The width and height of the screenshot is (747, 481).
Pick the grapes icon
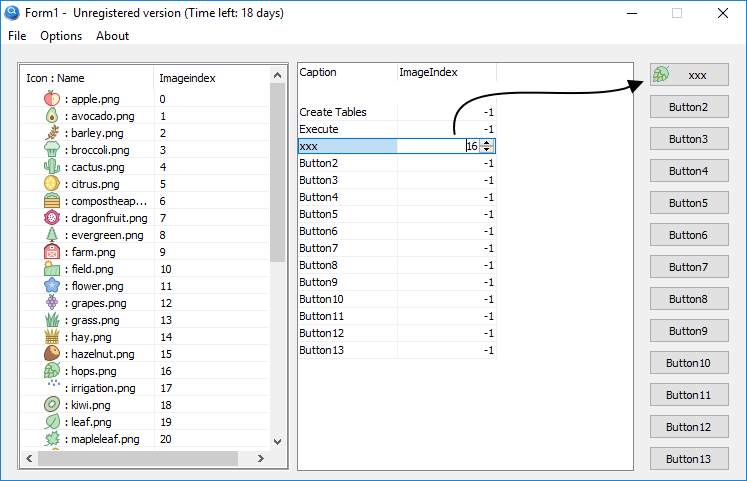tap(52, 303)
